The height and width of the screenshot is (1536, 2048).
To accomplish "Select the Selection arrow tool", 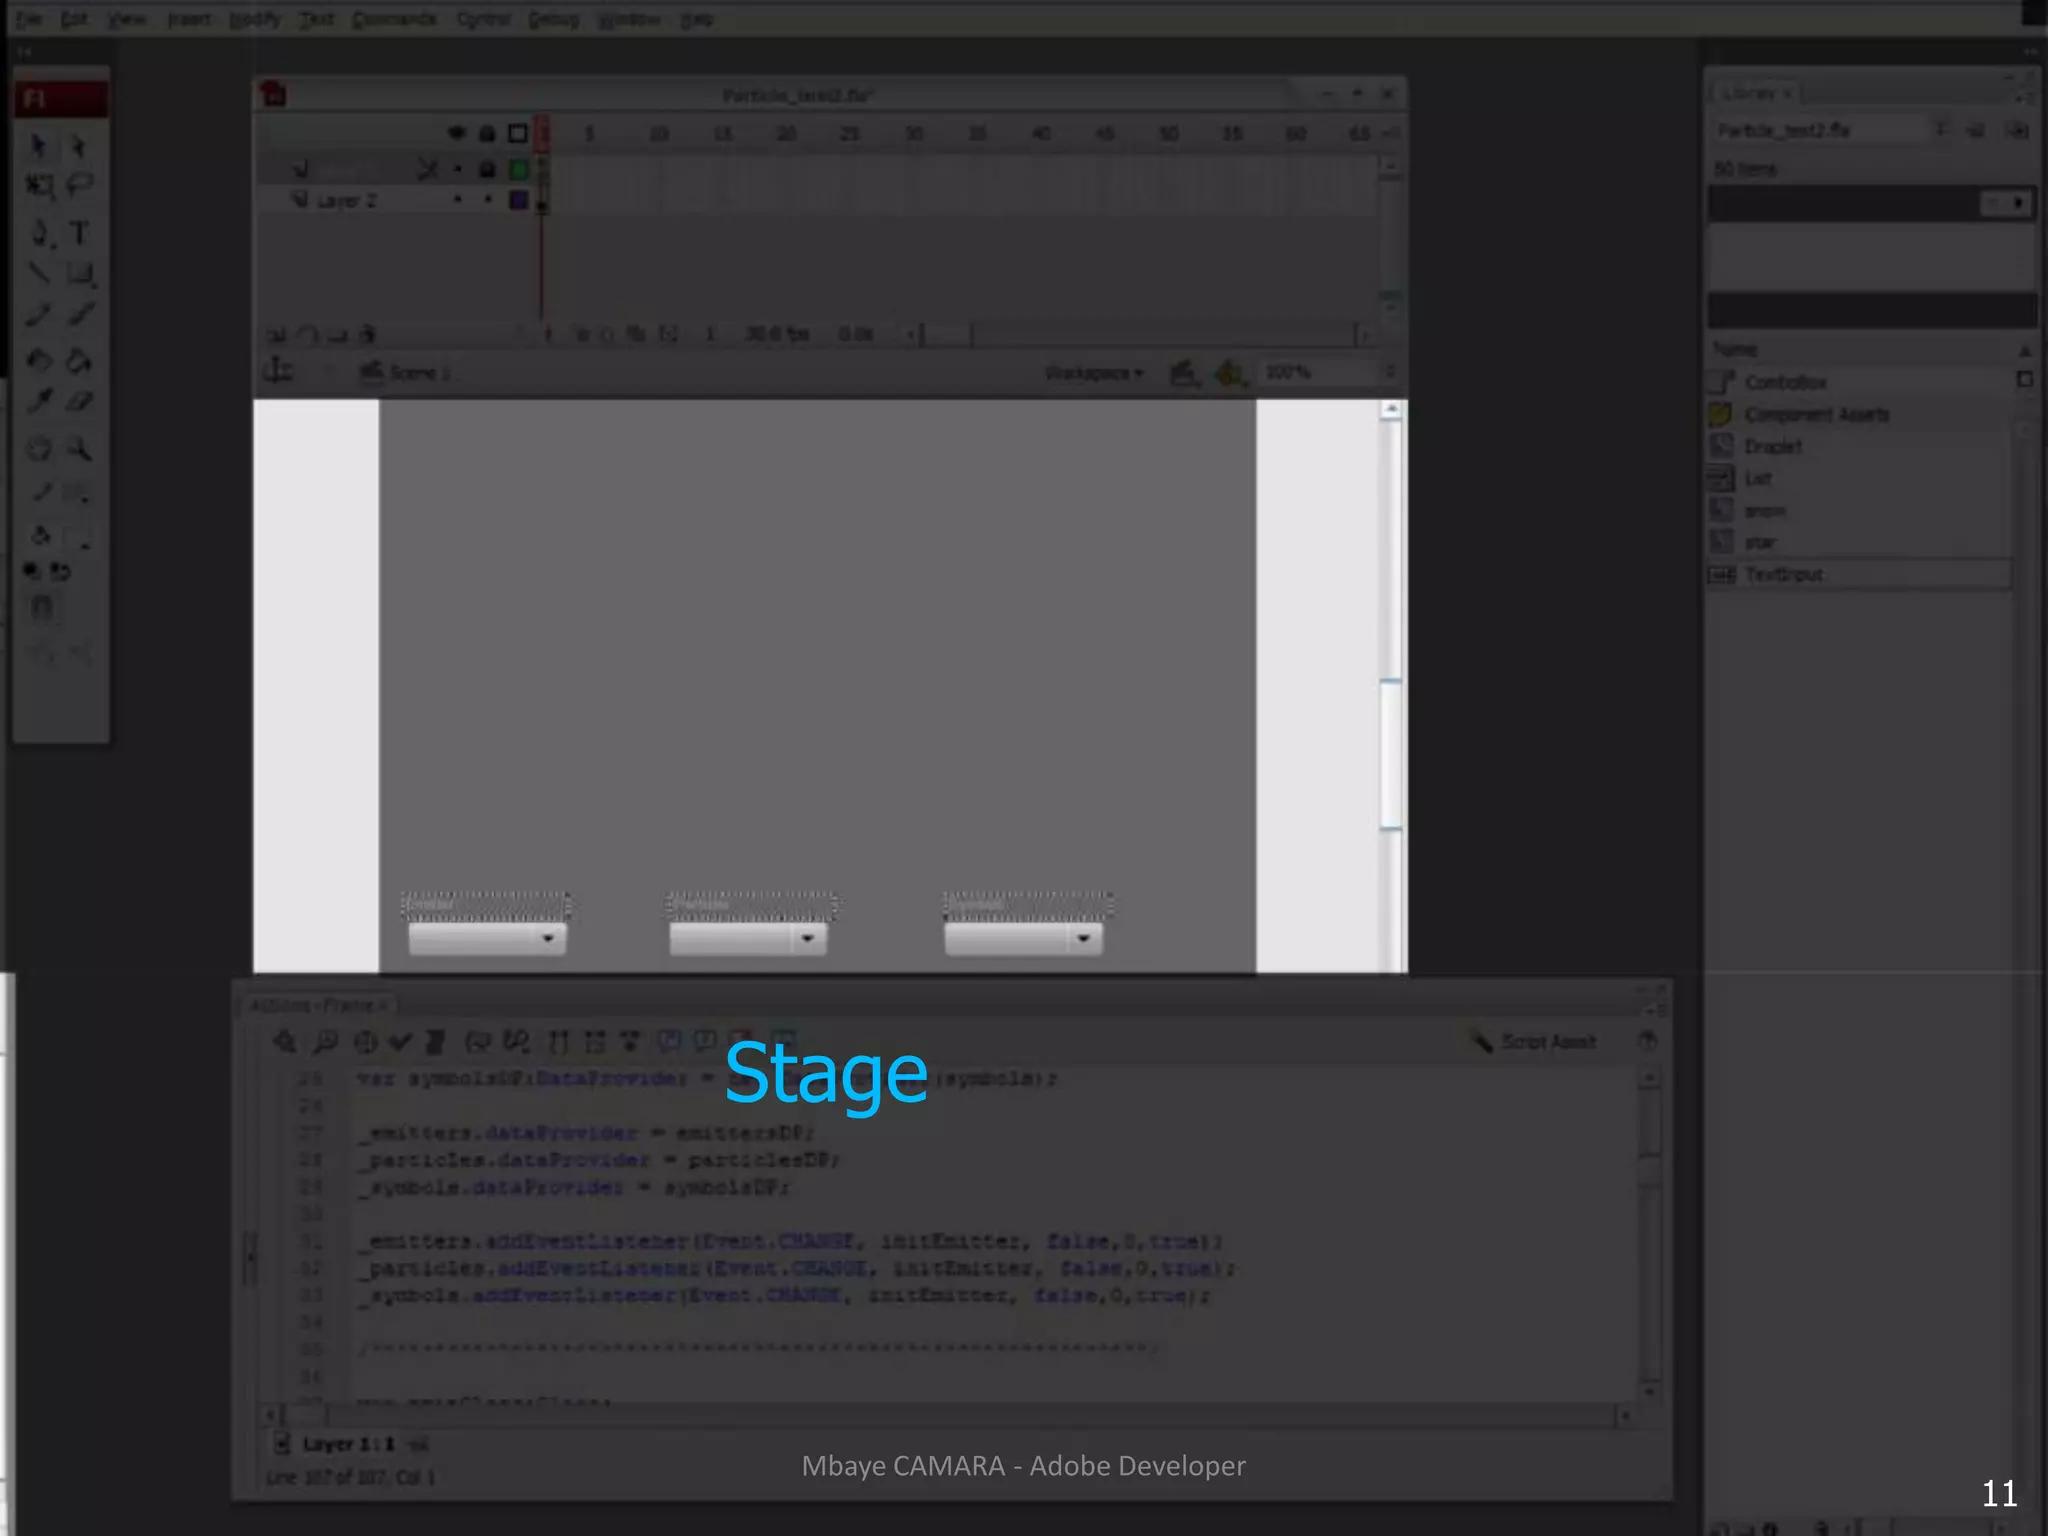I will [x=38, y=146].
